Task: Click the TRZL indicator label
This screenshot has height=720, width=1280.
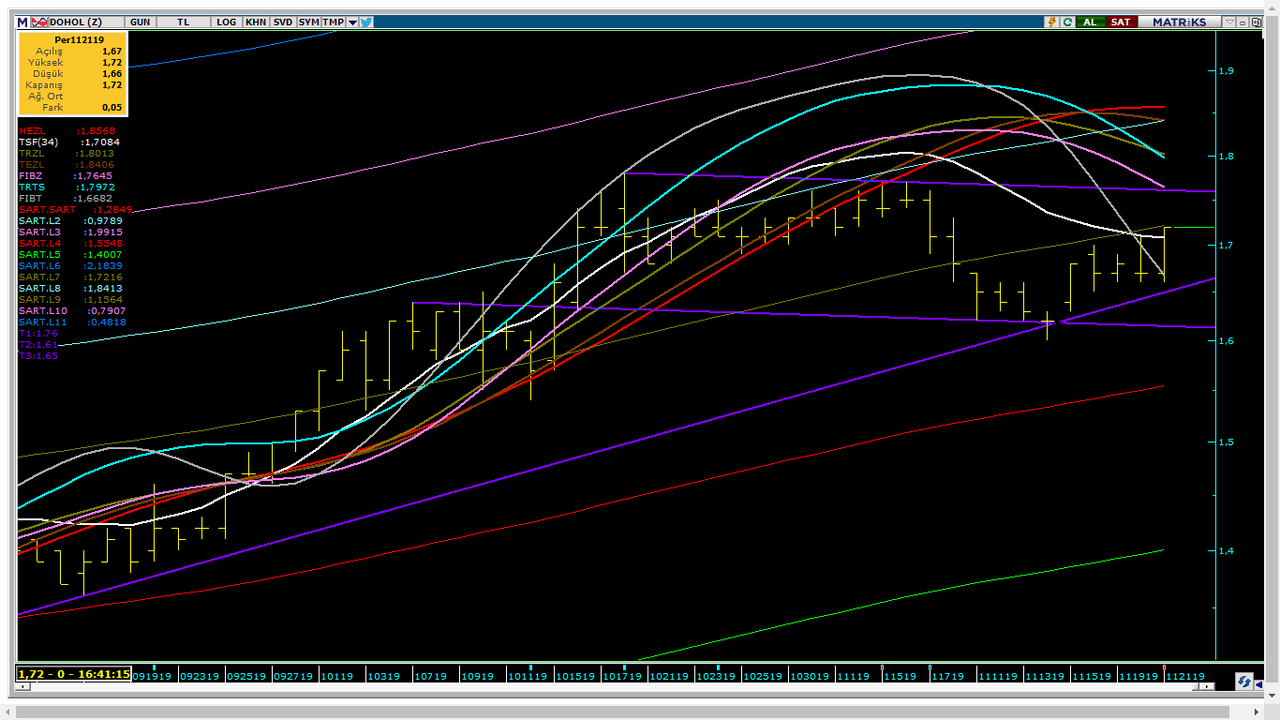Action: [32, 154]
